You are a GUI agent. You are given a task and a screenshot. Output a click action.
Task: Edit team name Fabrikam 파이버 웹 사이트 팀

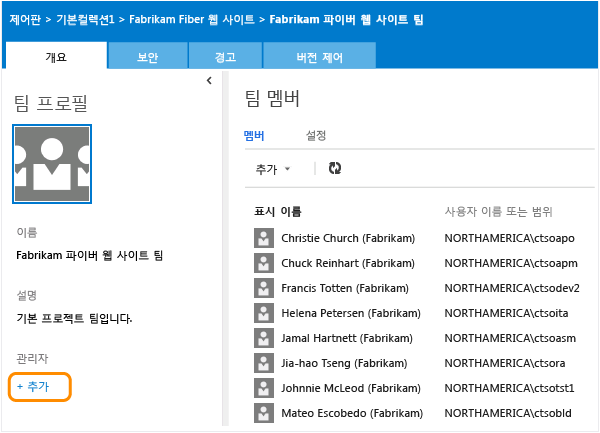90,255
